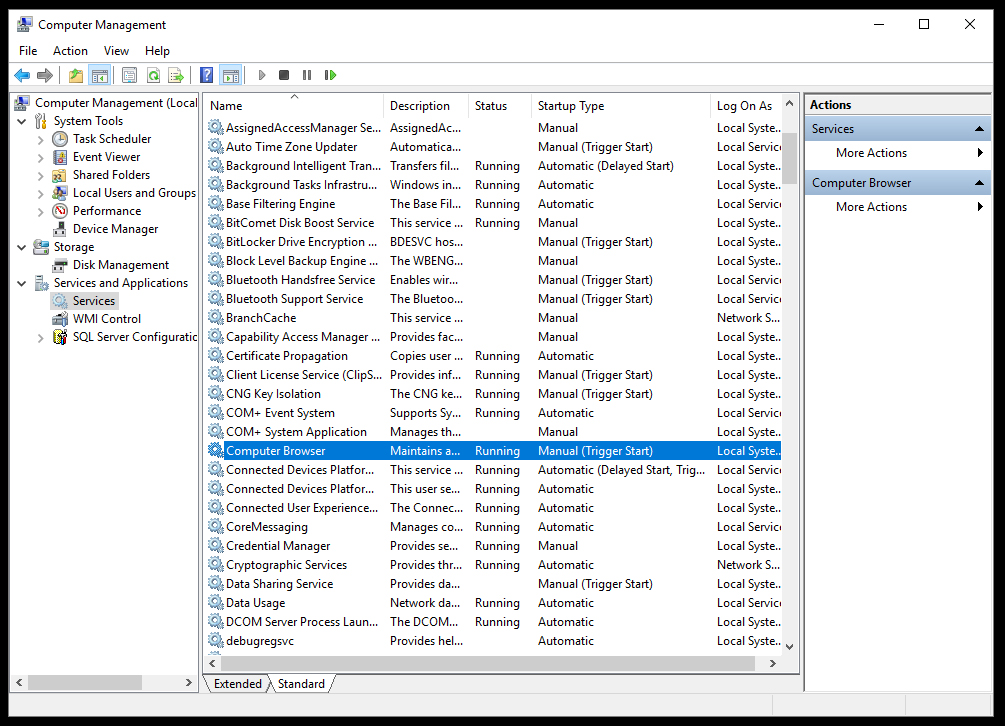This screenshot has height=726, width=1005.
Task: Open the File menu
Action: [28, 51]
